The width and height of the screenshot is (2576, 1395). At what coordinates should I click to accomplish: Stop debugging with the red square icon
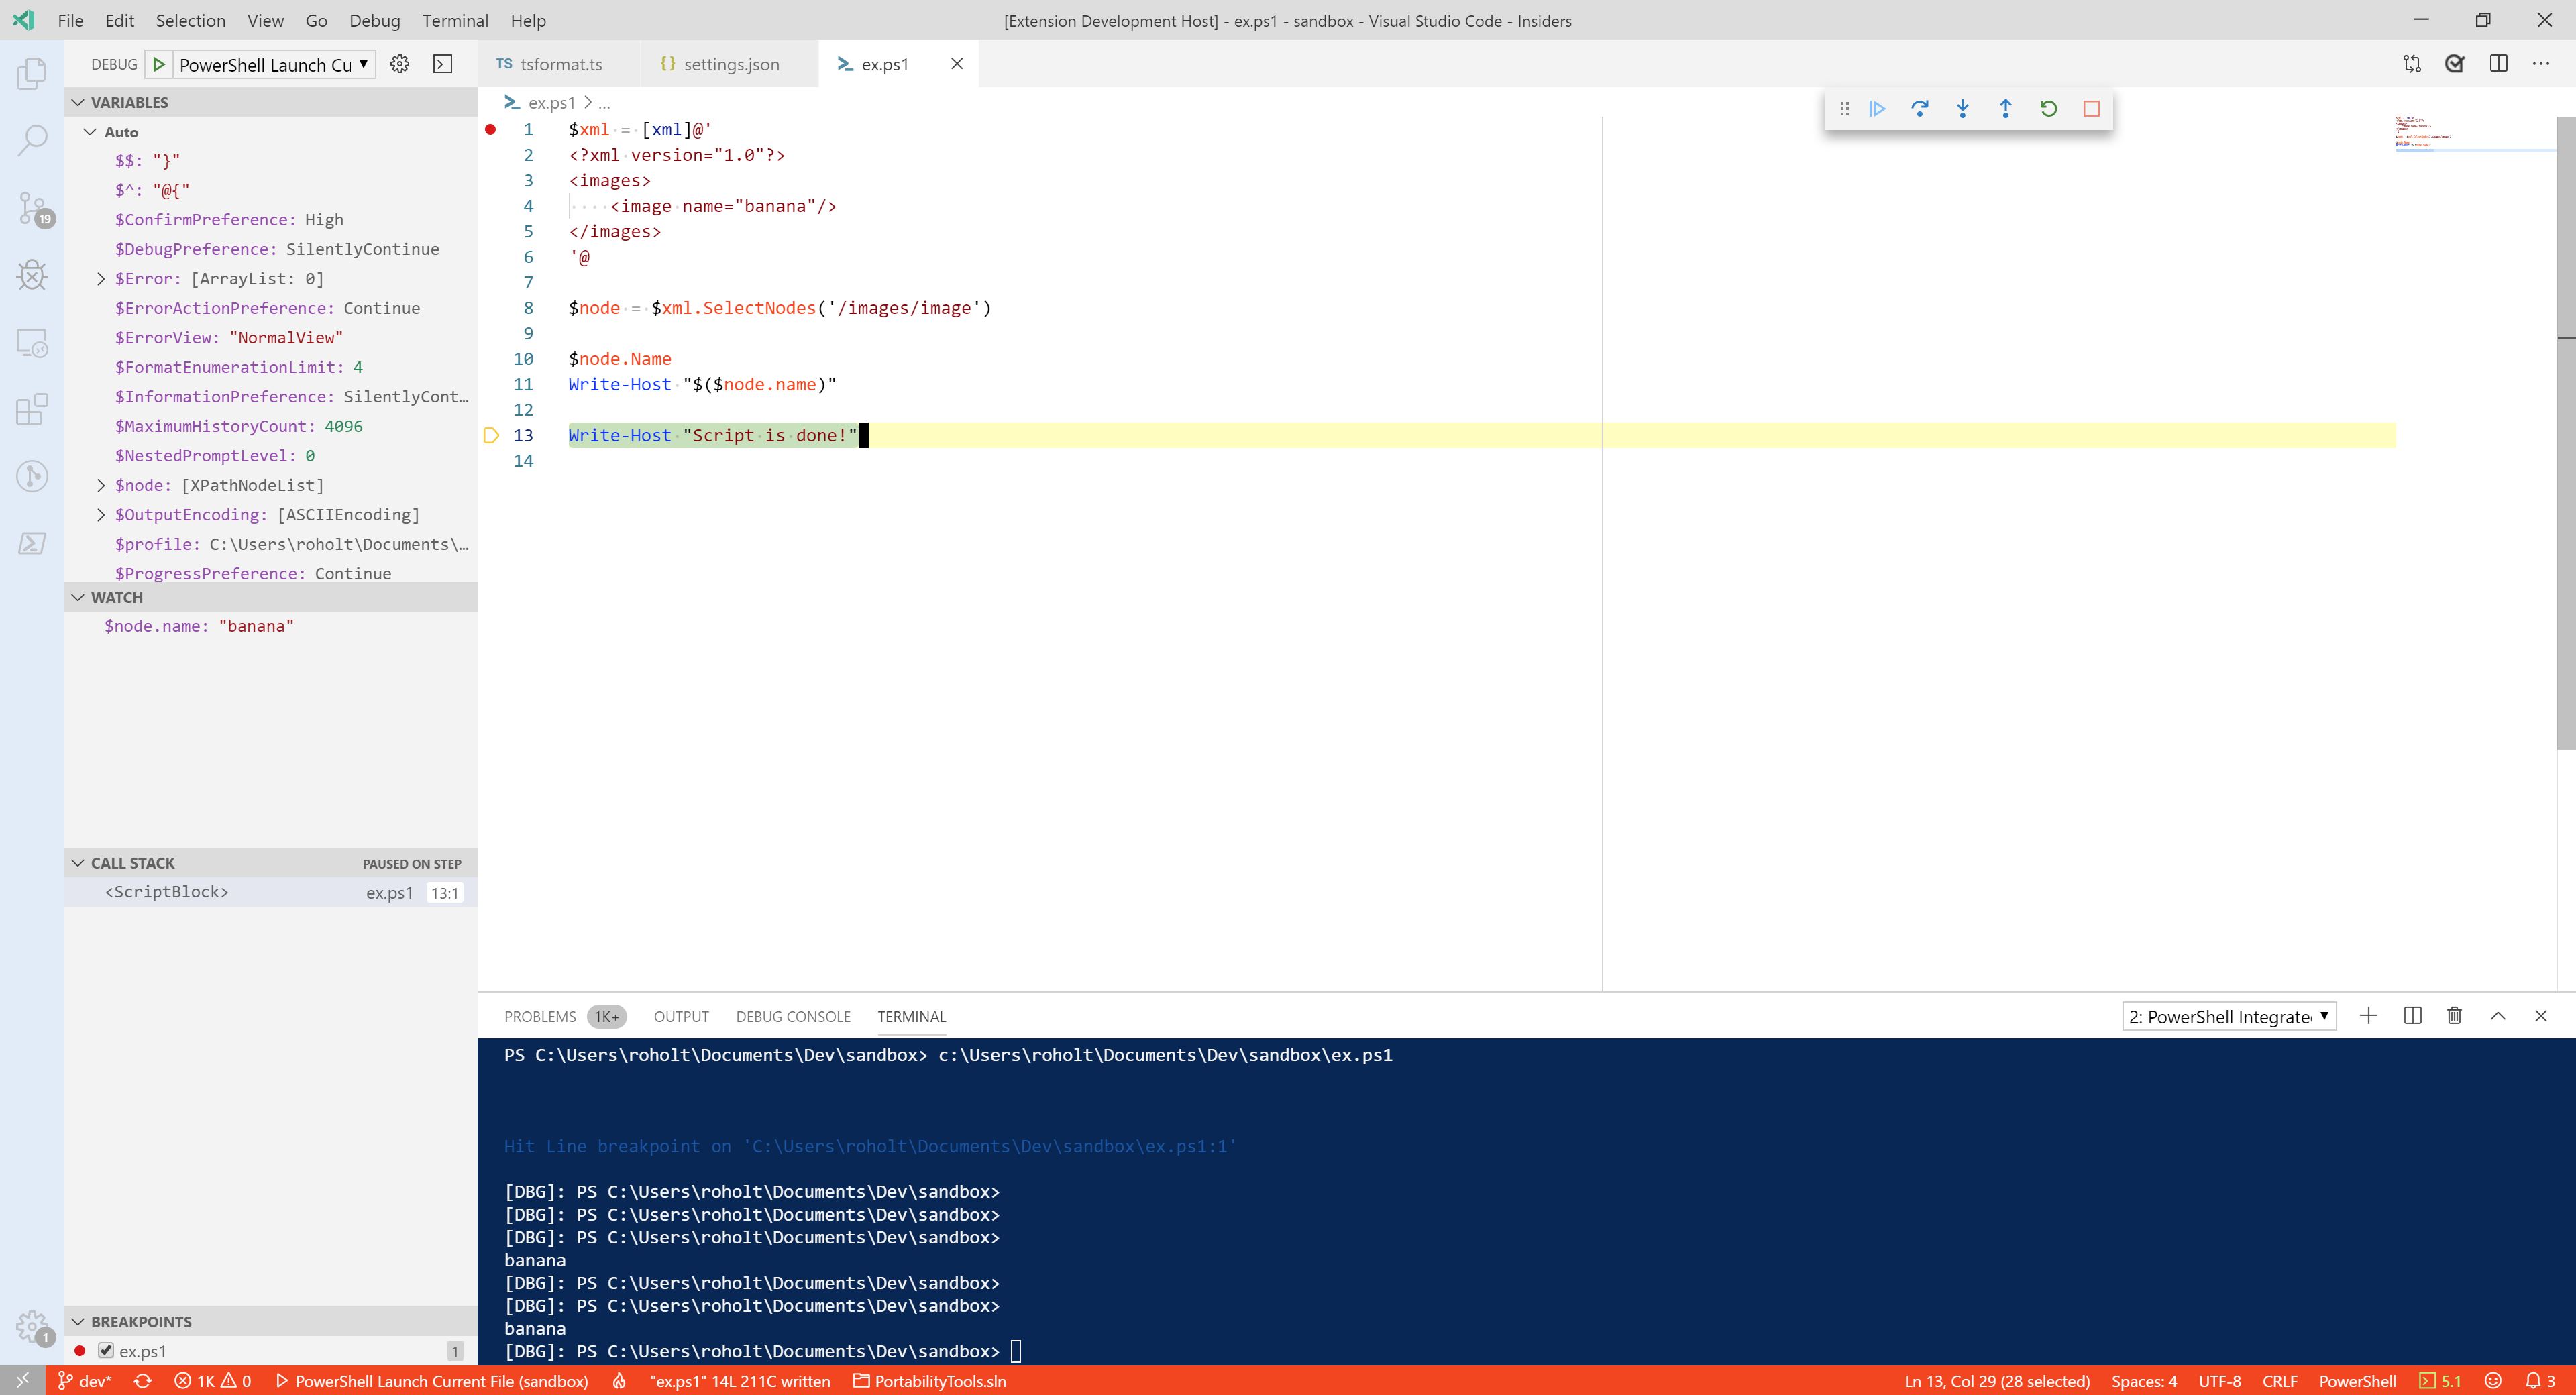click(2089, 108)
